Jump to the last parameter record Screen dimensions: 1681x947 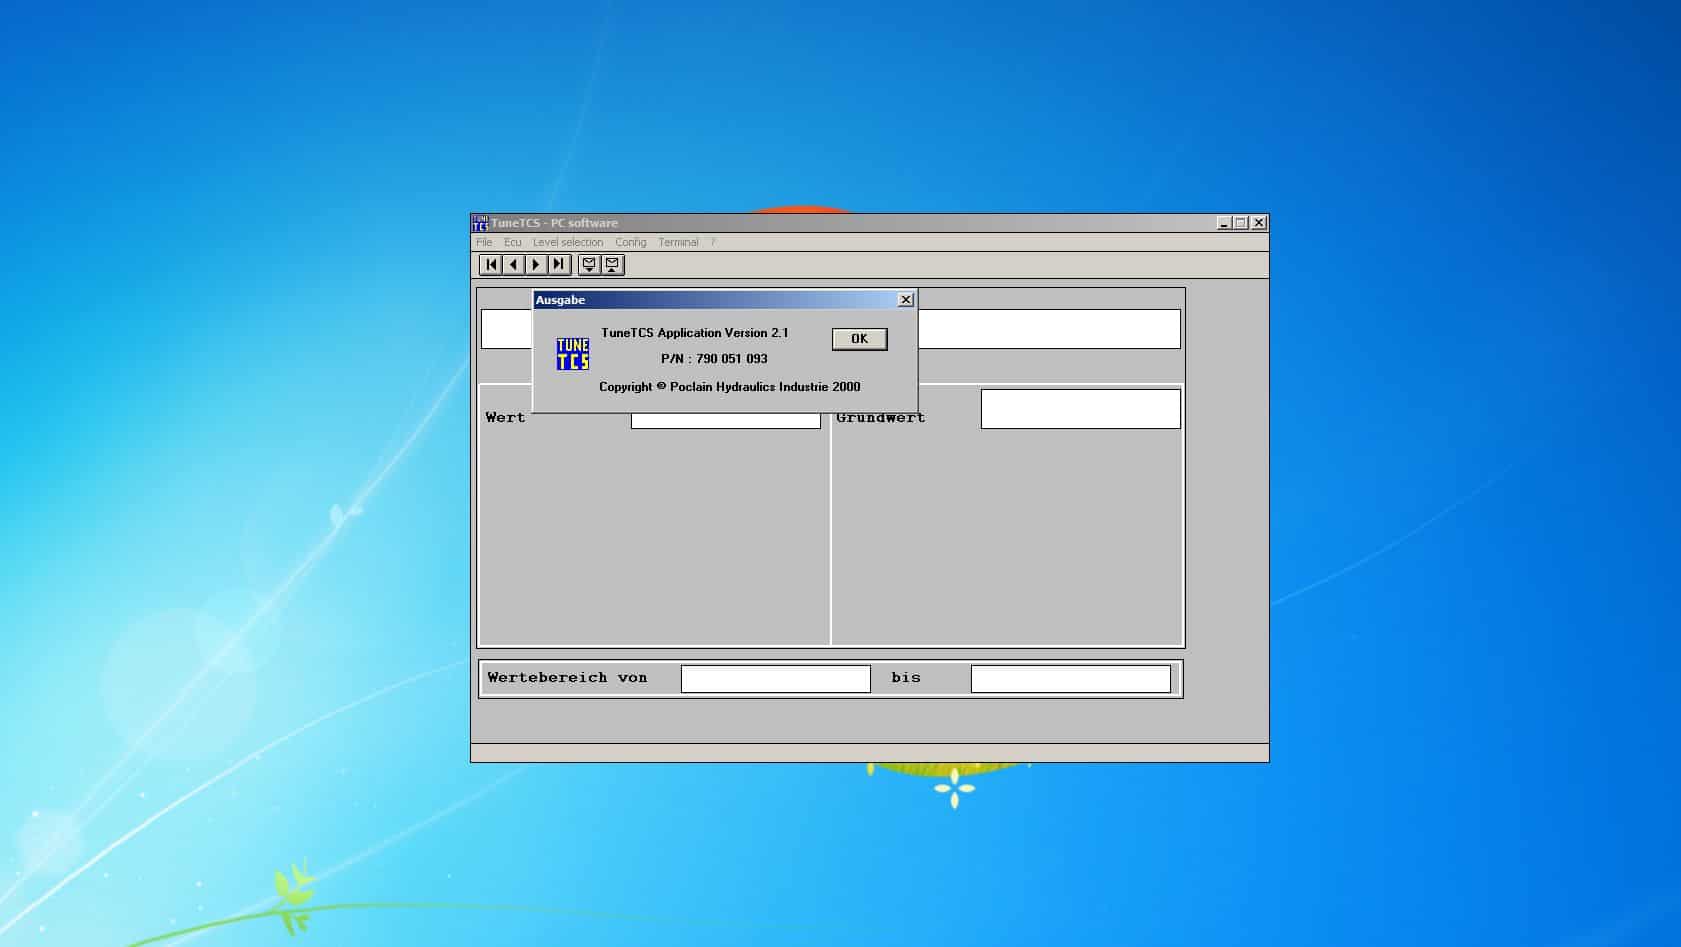[559, 265]
